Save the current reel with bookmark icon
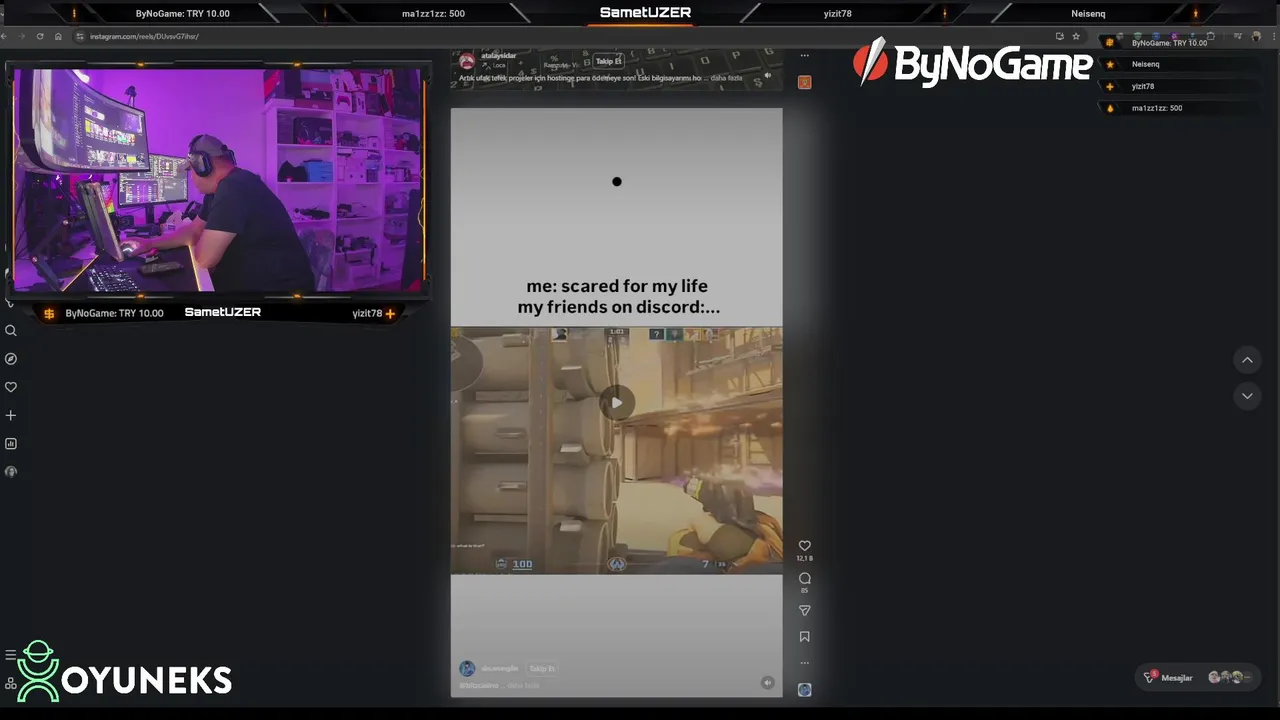This screenshot has width=1280, height=720. [x=804, y=637]
